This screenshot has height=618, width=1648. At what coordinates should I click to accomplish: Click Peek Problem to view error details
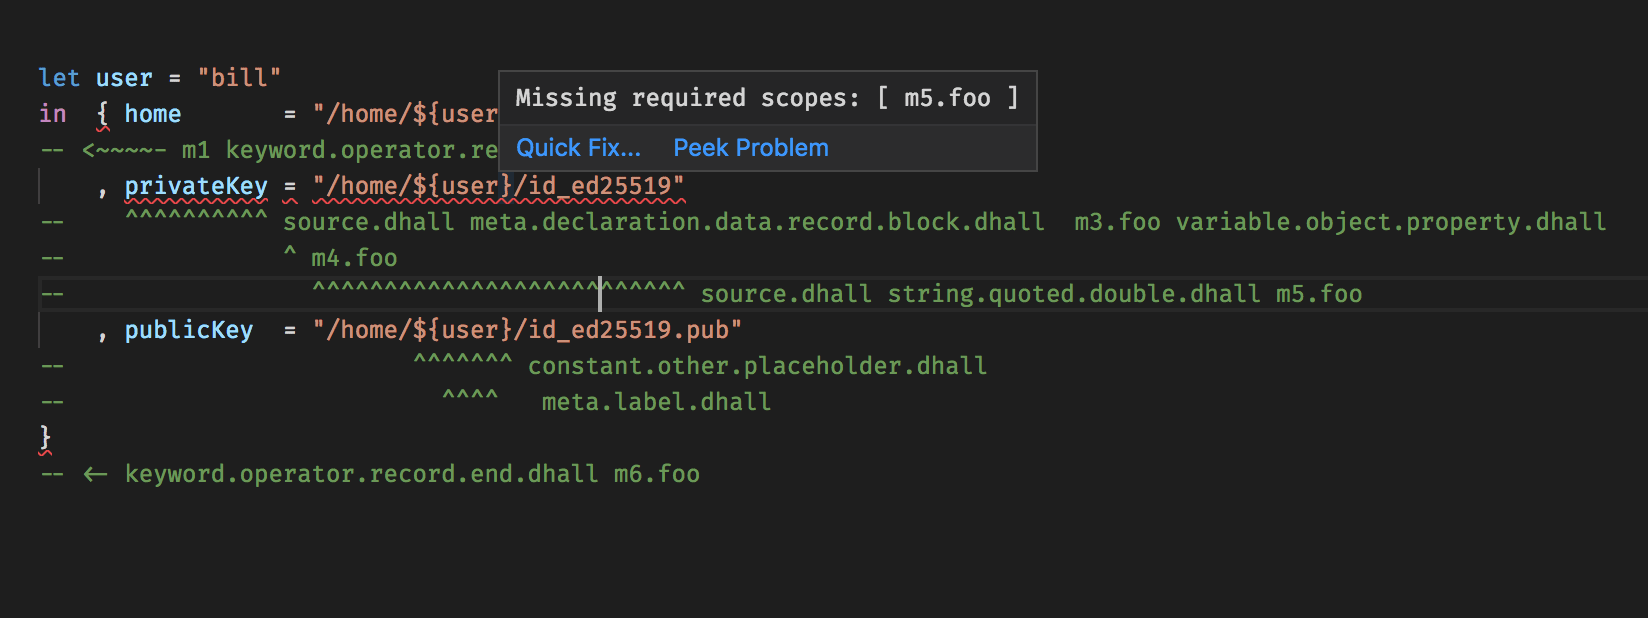coord(750,147)
